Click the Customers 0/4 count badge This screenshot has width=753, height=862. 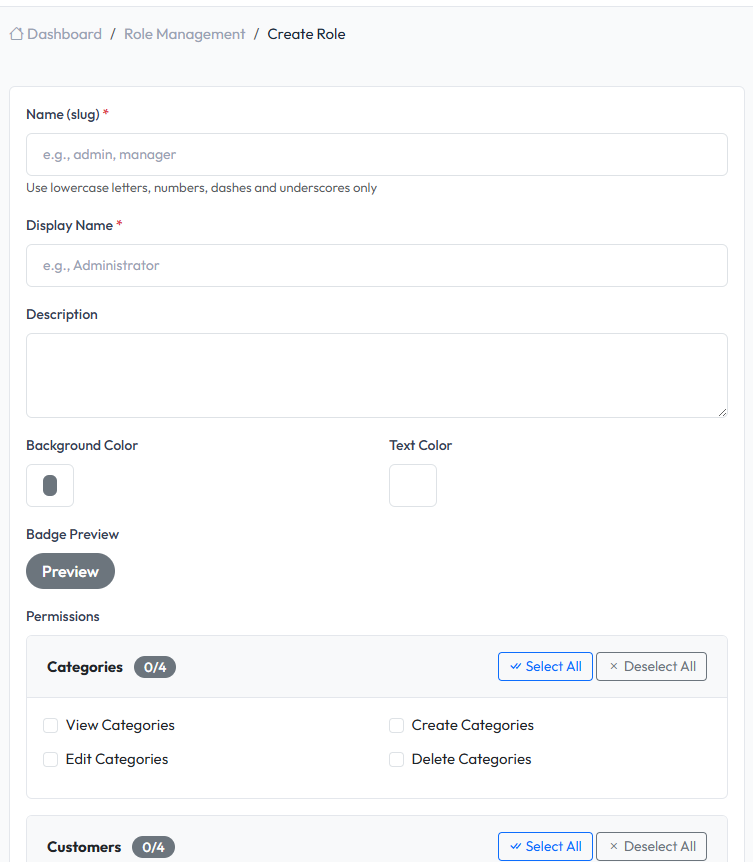153,847
